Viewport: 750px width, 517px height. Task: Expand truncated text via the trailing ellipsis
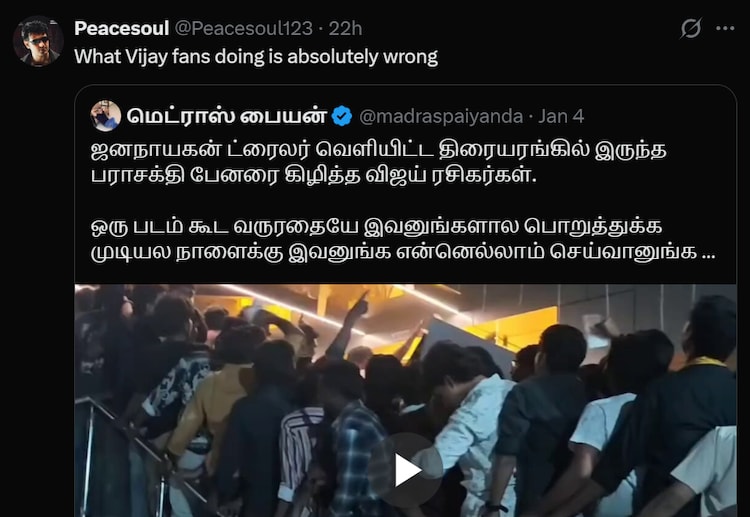coord(708,252)
